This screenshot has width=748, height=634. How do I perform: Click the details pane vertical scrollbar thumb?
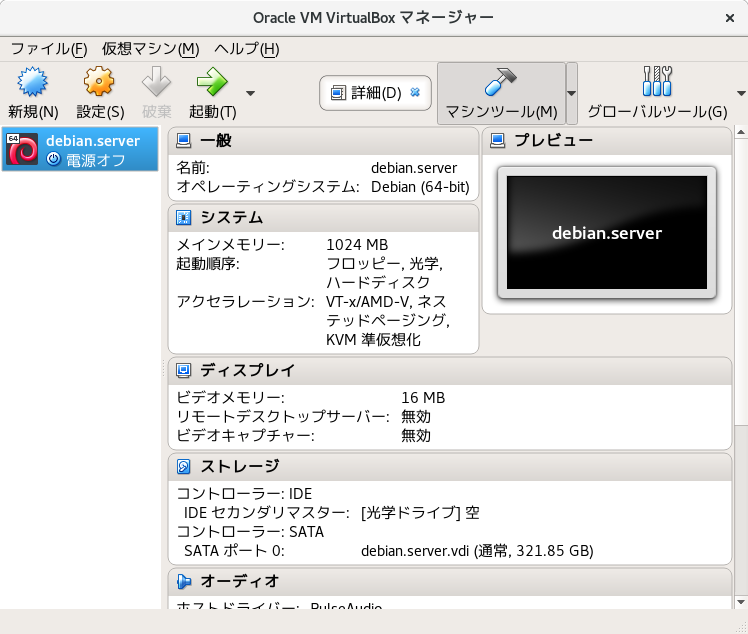(741, 281)
